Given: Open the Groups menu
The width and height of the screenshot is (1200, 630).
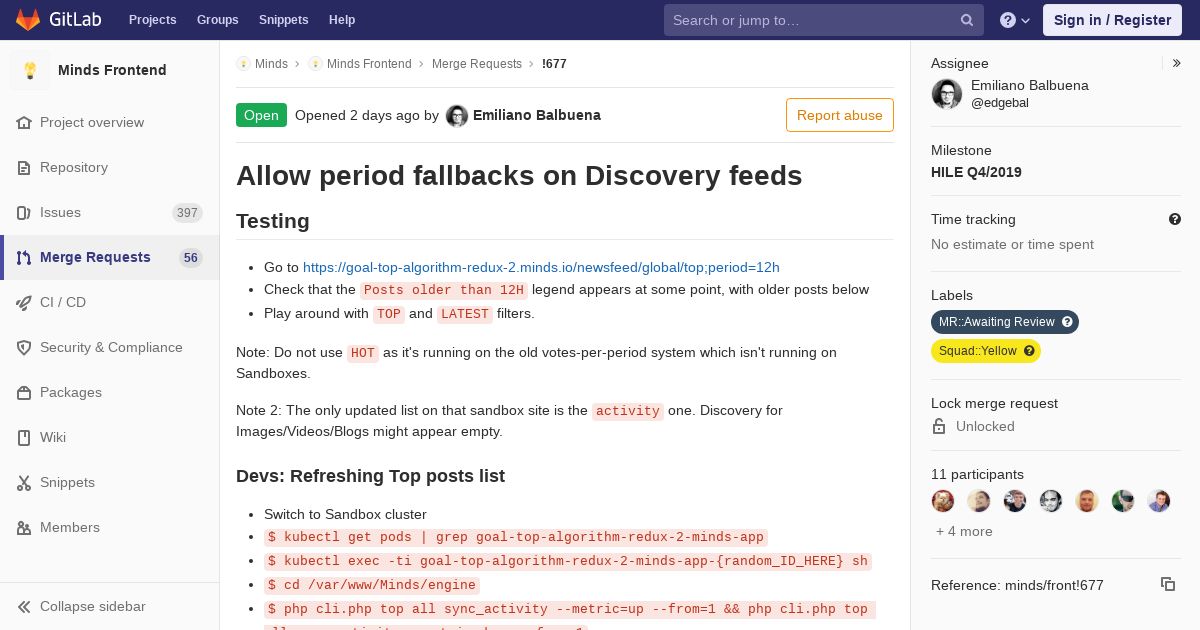Looking at the screenshot, I should (x=217, y=20).
